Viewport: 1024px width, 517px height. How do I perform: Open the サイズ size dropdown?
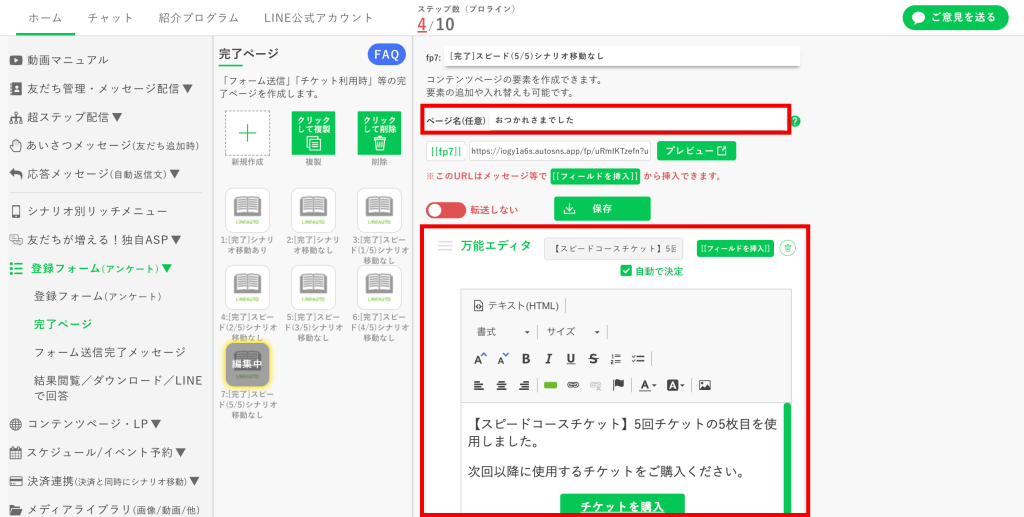click(573, 332)
